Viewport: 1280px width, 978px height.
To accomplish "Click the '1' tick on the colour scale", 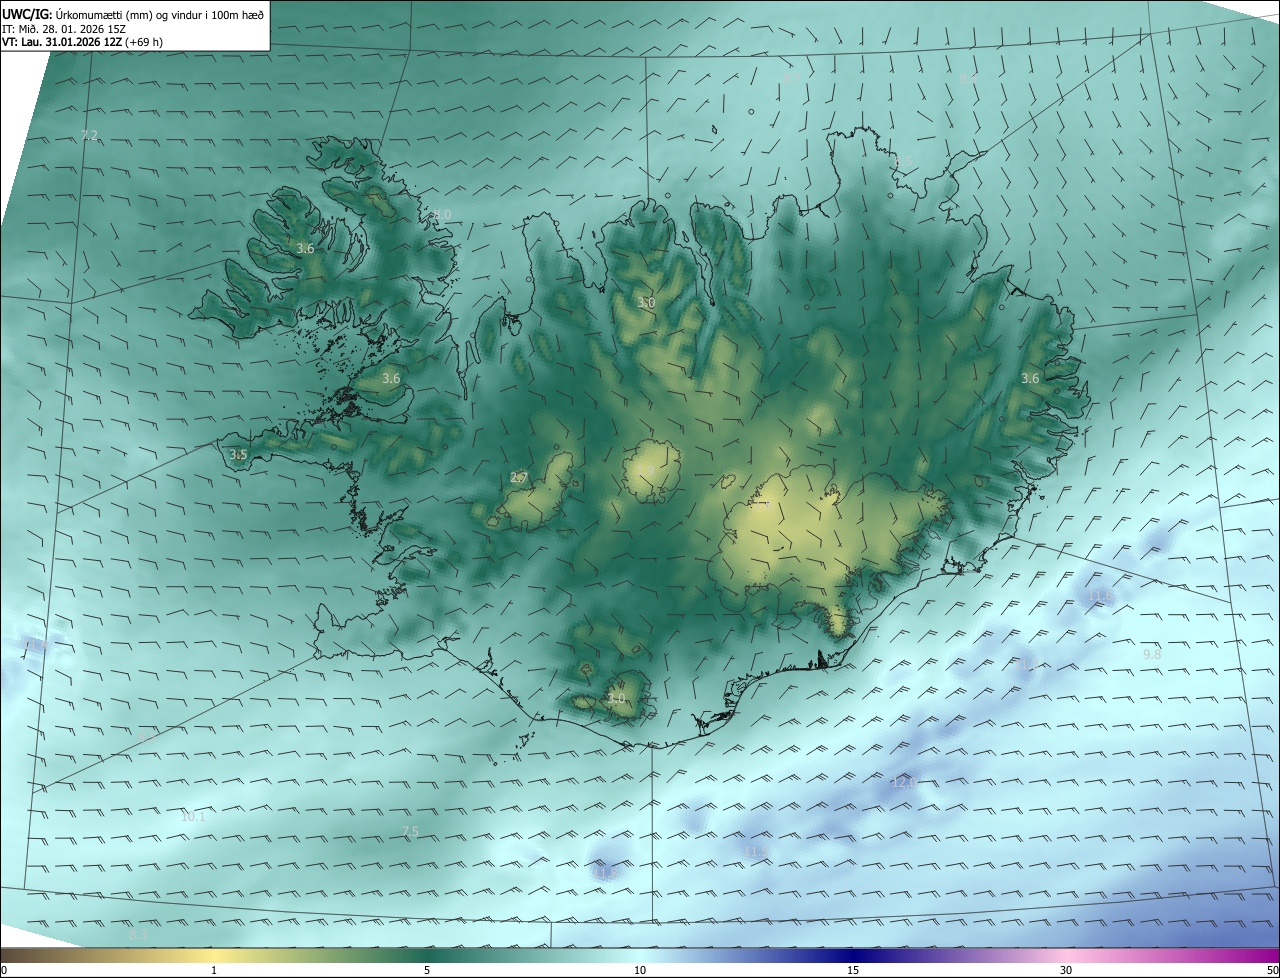I will (x=214, y=970).
